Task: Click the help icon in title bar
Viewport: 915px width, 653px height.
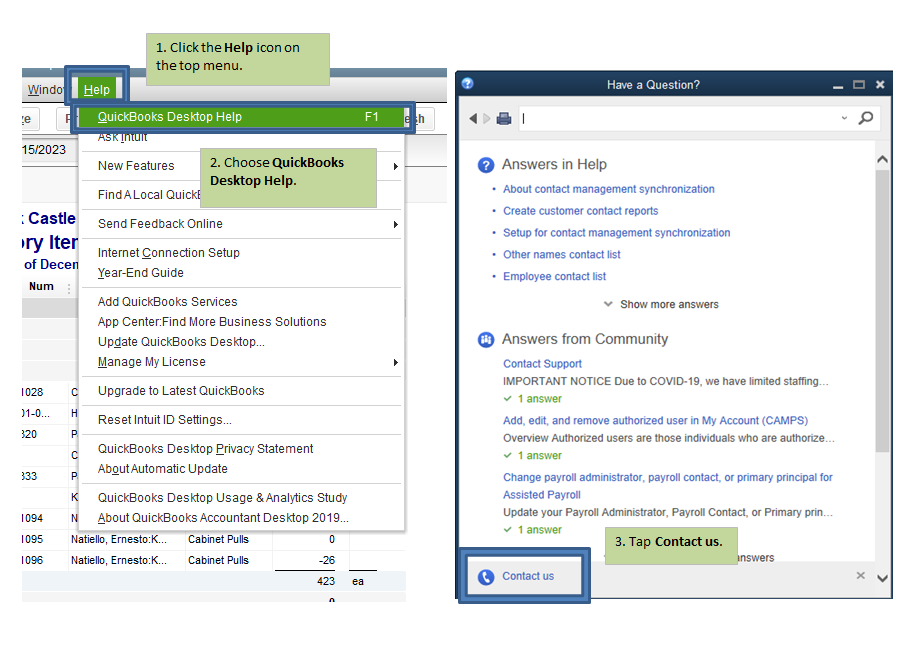Action: (x=467, y=85)
